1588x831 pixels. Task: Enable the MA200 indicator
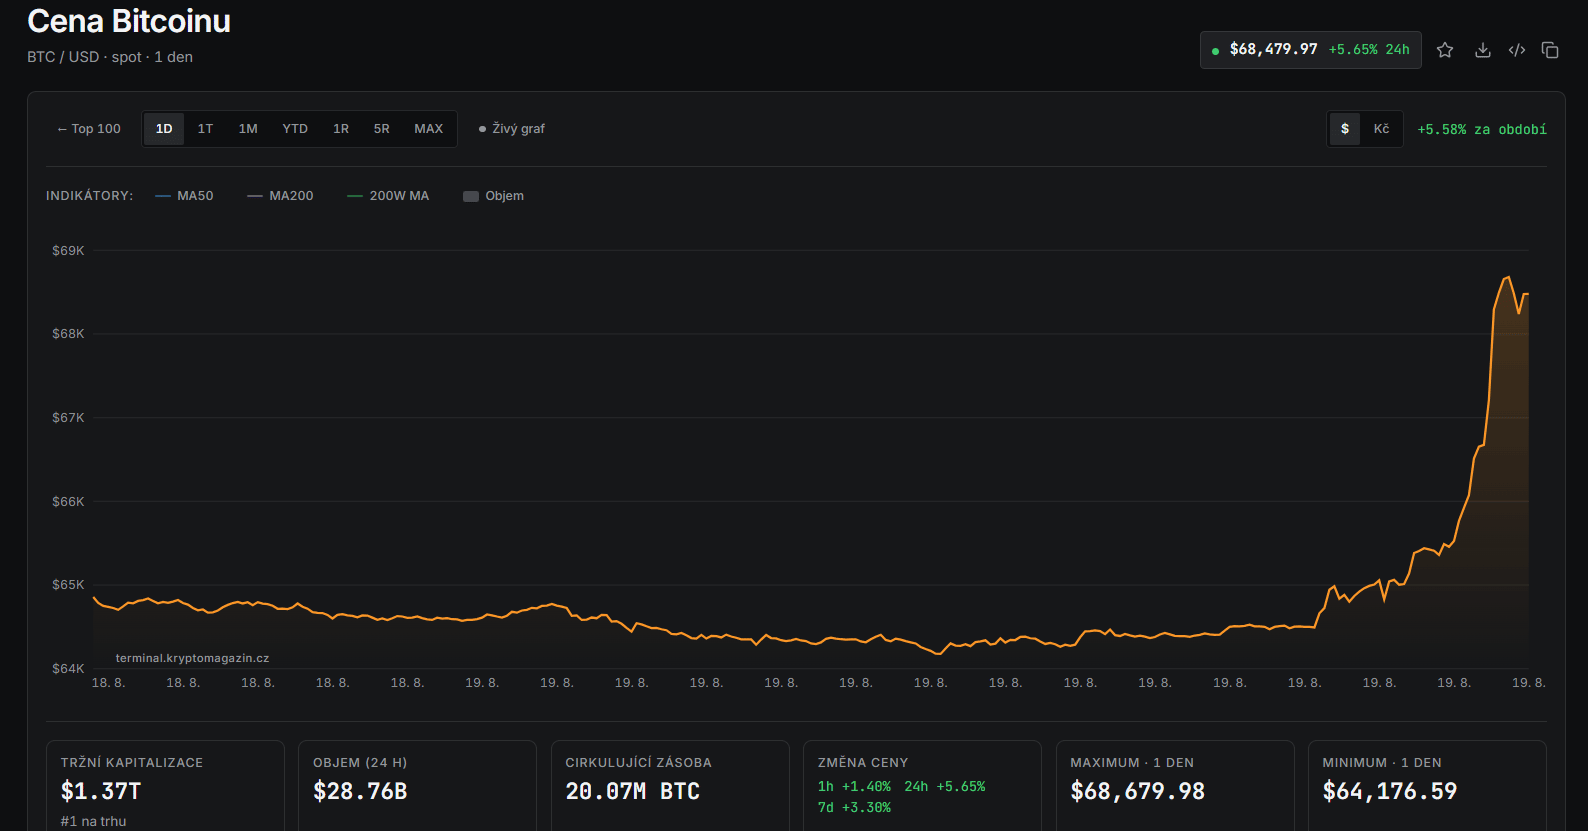point(281,196)
